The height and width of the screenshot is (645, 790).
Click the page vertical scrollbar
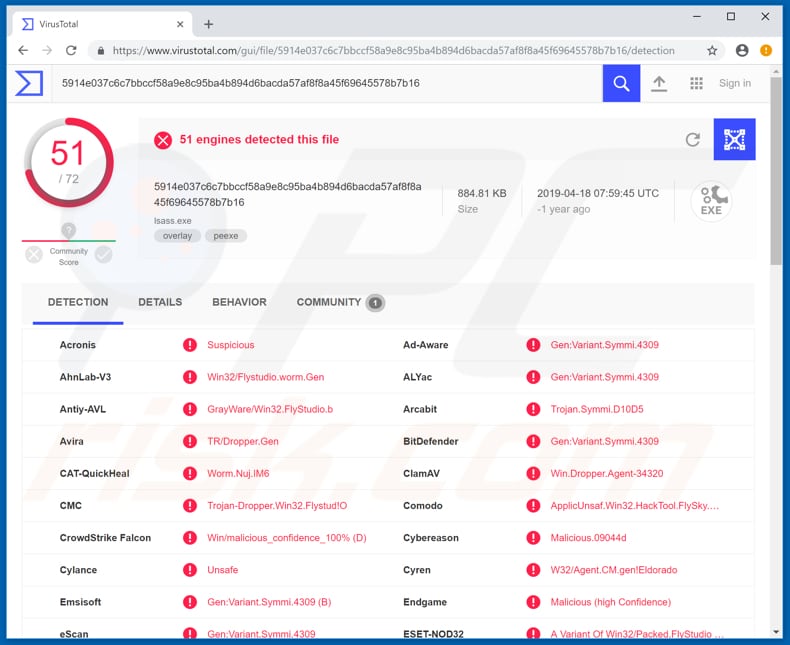click(776, 171)
